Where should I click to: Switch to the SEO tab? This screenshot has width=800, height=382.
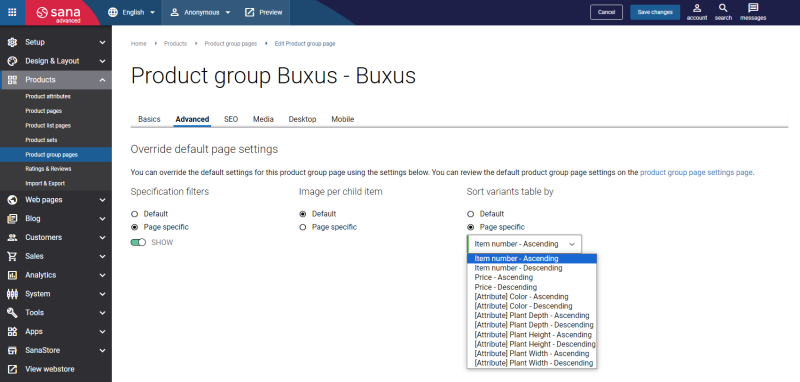click(231, 119)
